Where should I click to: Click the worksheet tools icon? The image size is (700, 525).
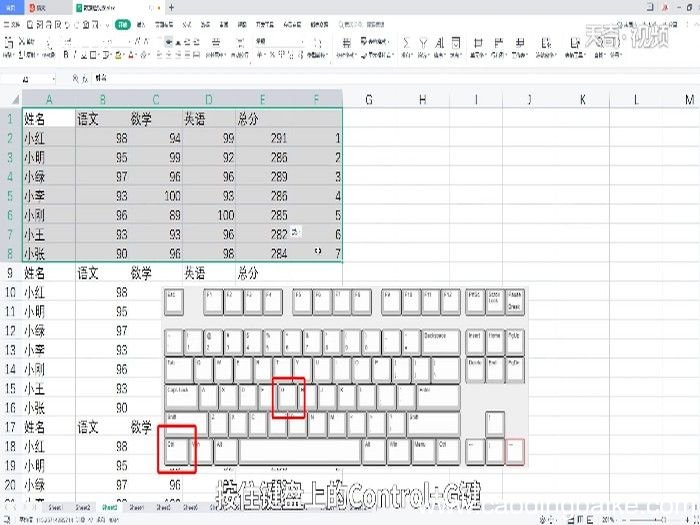[519, 43]
